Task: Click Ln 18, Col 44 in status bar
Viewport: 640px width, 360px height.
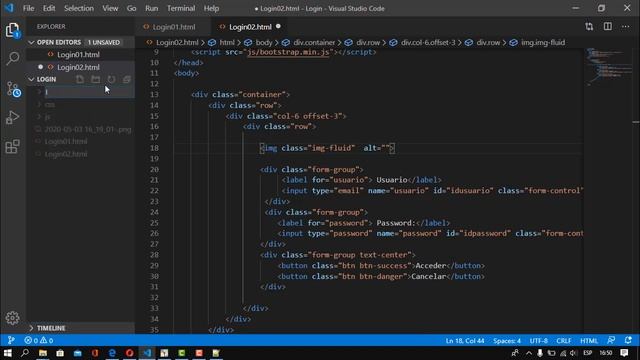Action: 465,340
